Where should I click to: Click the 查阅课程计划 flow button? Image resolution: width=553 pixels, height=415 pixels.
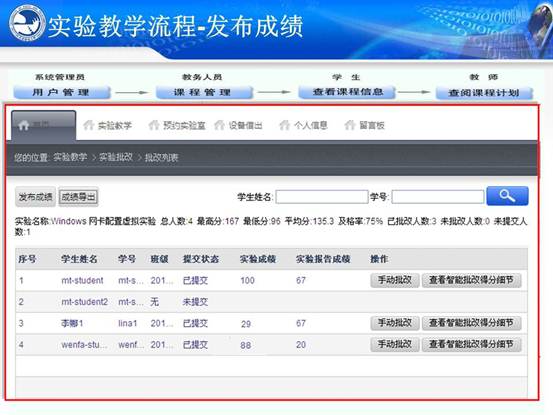tap(484, 93)
